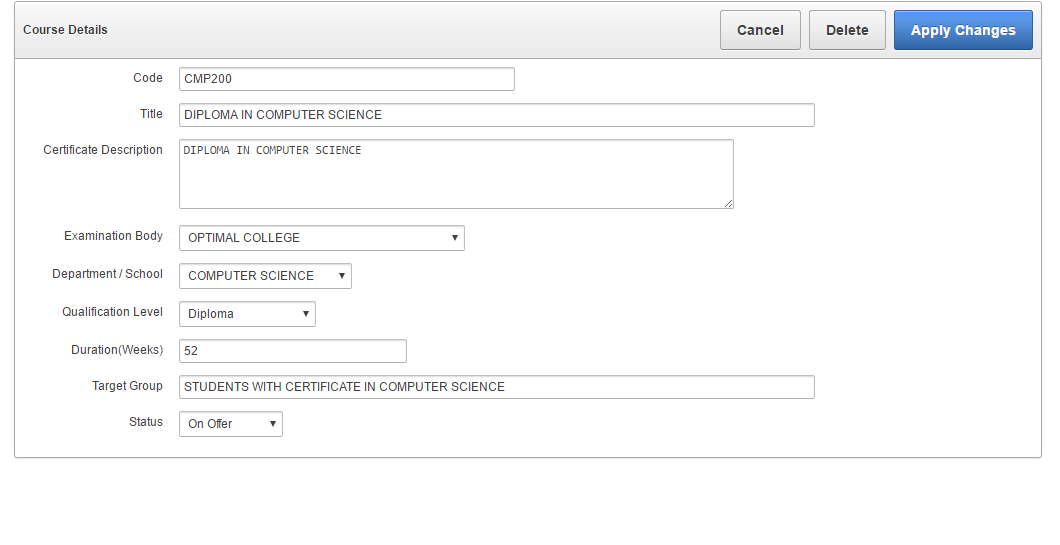The height and width of the screenshot is (545, 1060).
Task: Click into the Title input field
Action: [496, 115]
